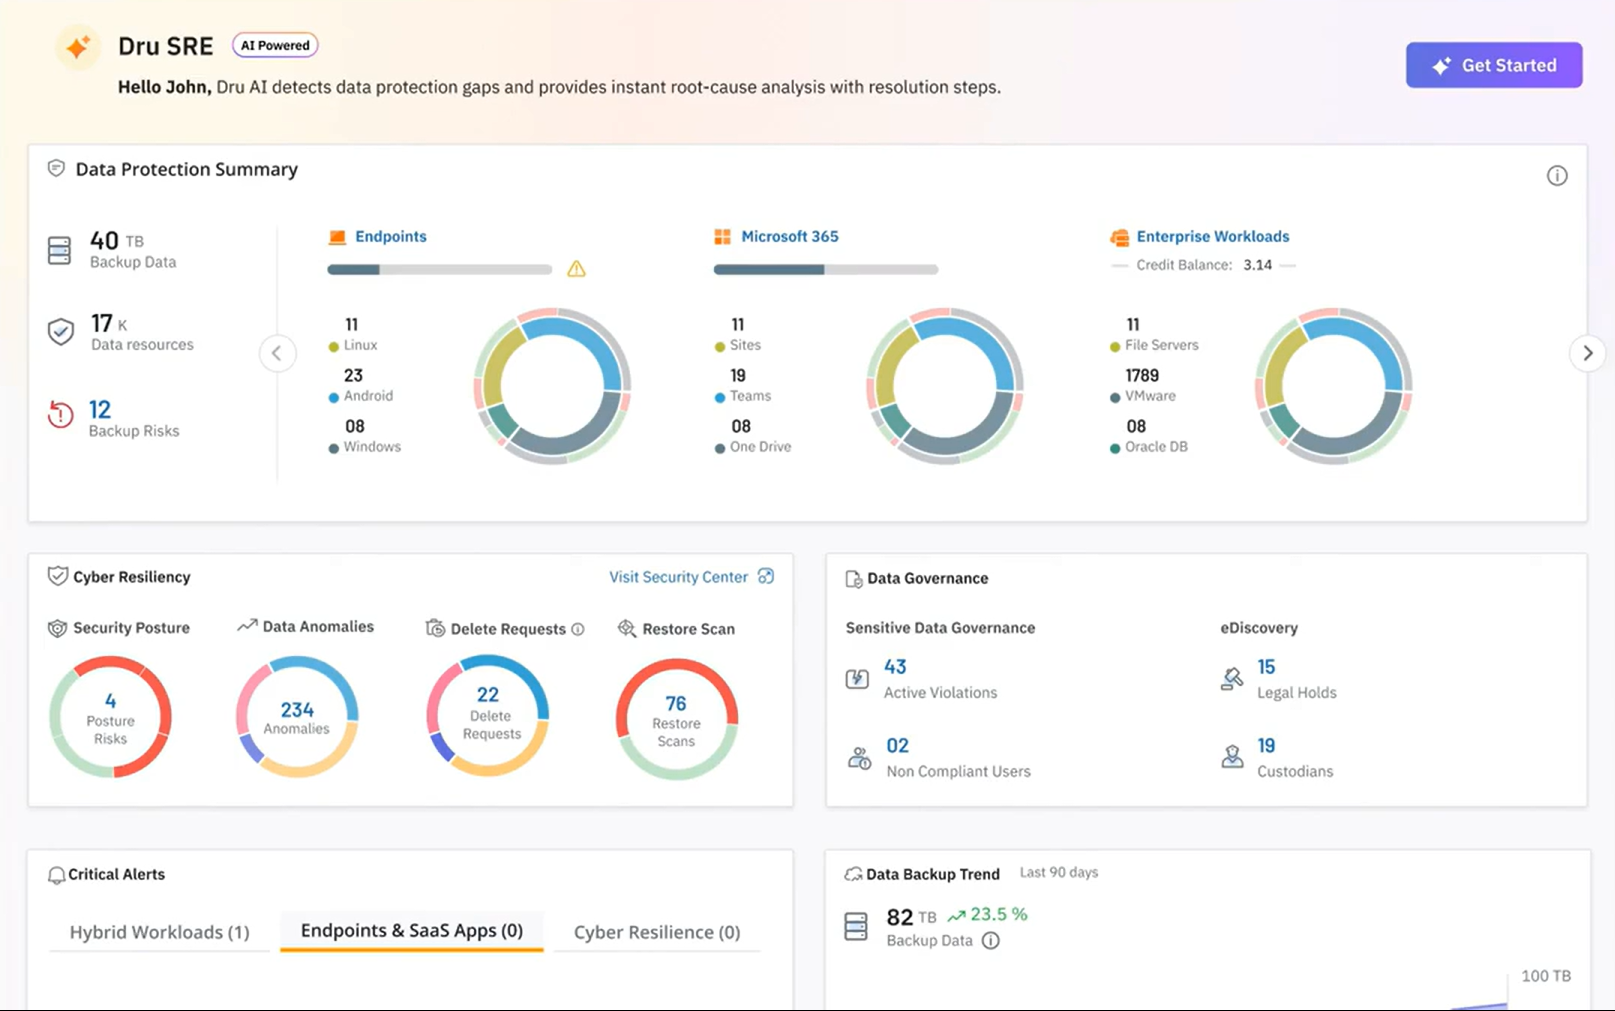
Task: Open the 43 Active Violations count
Action: coord(895,667)
